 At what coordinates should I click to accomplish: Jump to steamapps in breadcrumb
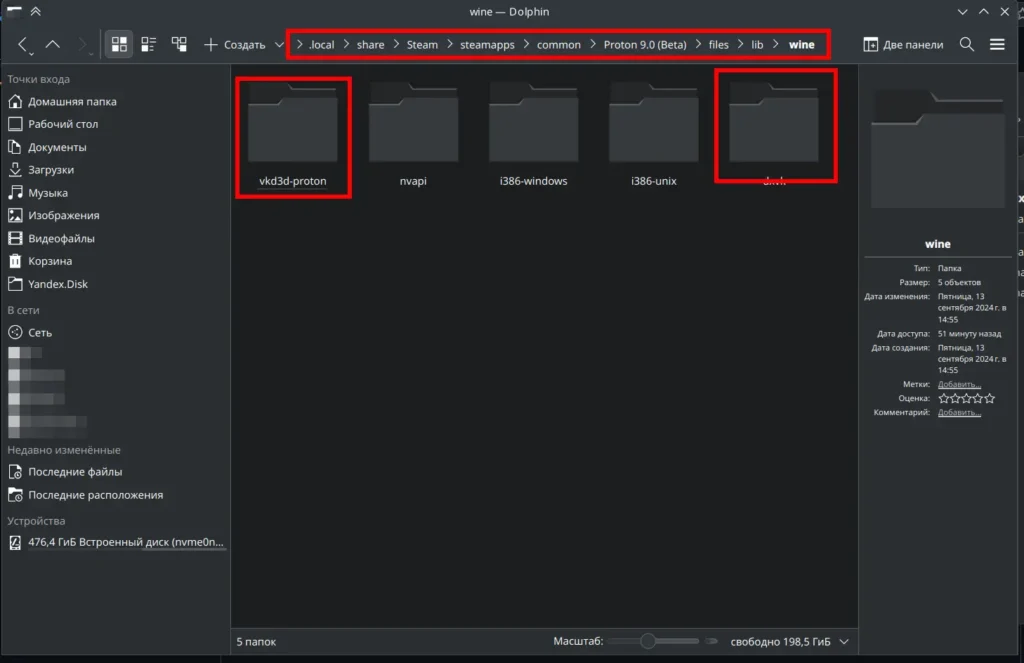coord(487,44)
